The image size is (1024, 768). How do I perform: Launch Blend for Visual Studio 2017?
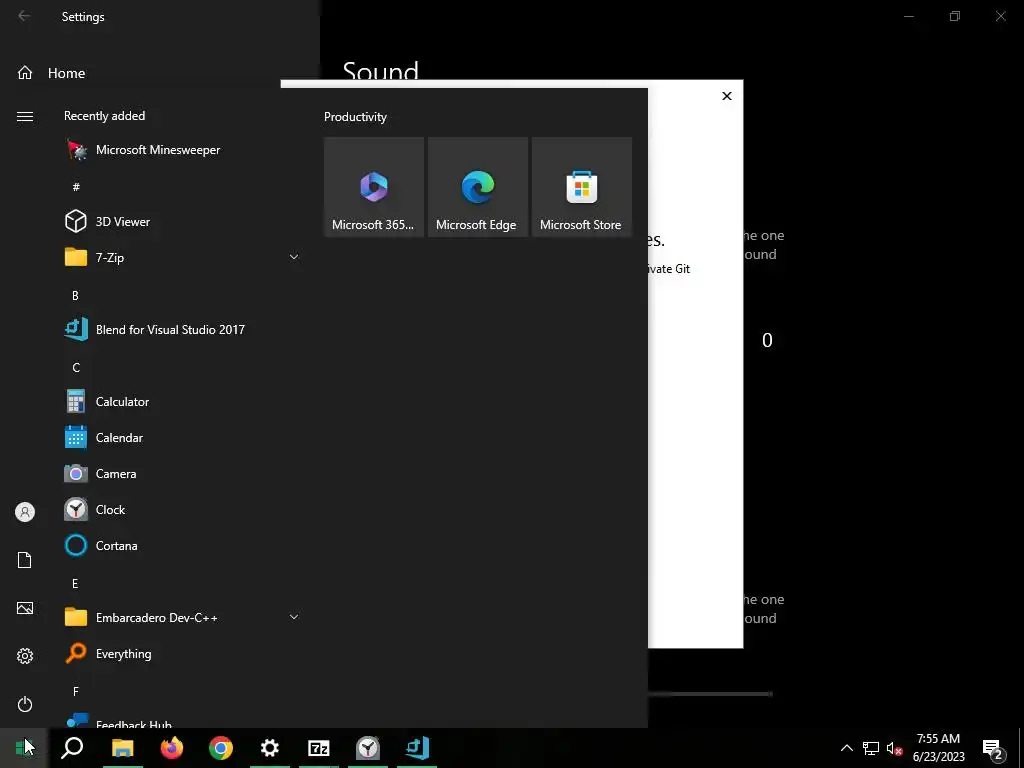coord(182,330)
